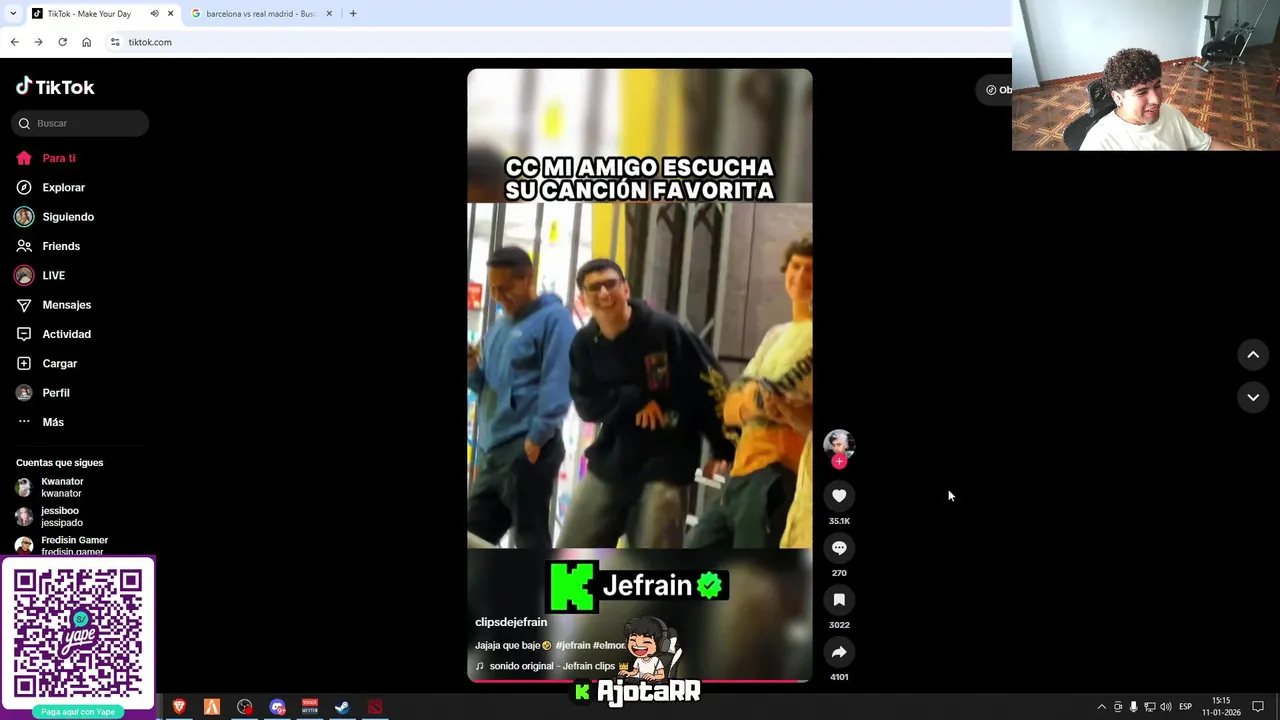The image size is (1280, 720).
Task: Open the orange A app in taskbar
Action: 212,707
